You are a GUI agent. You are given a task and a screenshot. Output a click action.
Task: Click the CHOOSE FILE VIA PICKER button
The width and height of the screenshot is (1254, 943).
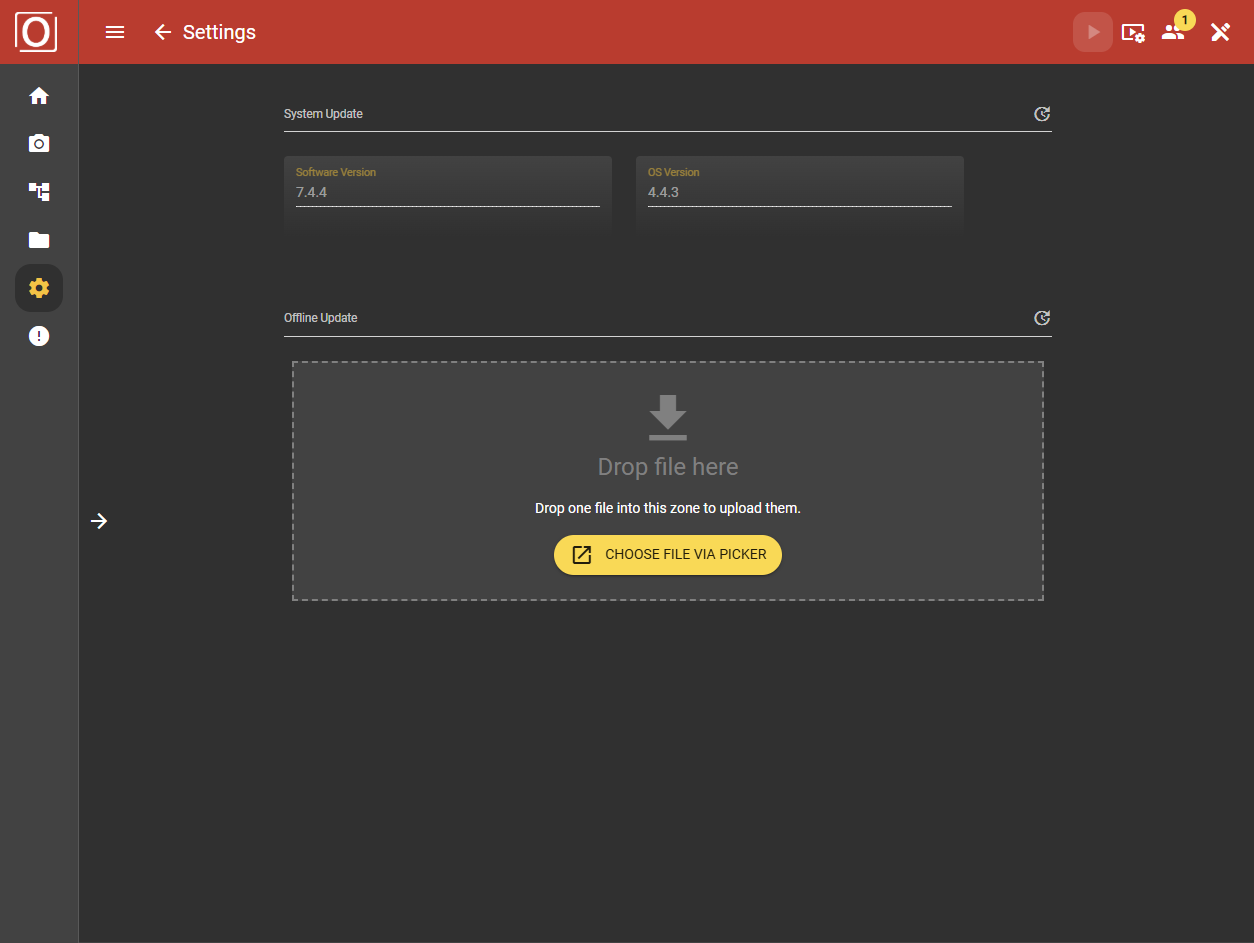click(x=667, y=554)
